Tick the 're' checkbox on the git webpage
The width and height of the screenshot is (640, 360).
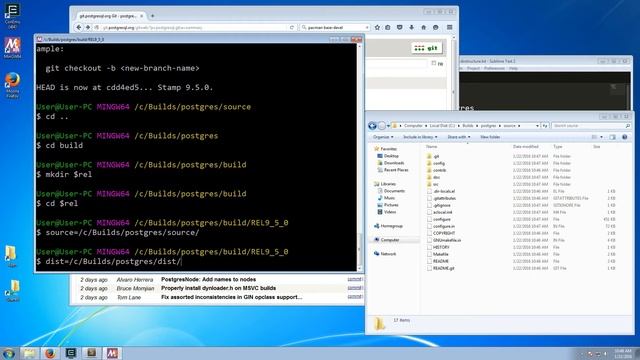433,63
